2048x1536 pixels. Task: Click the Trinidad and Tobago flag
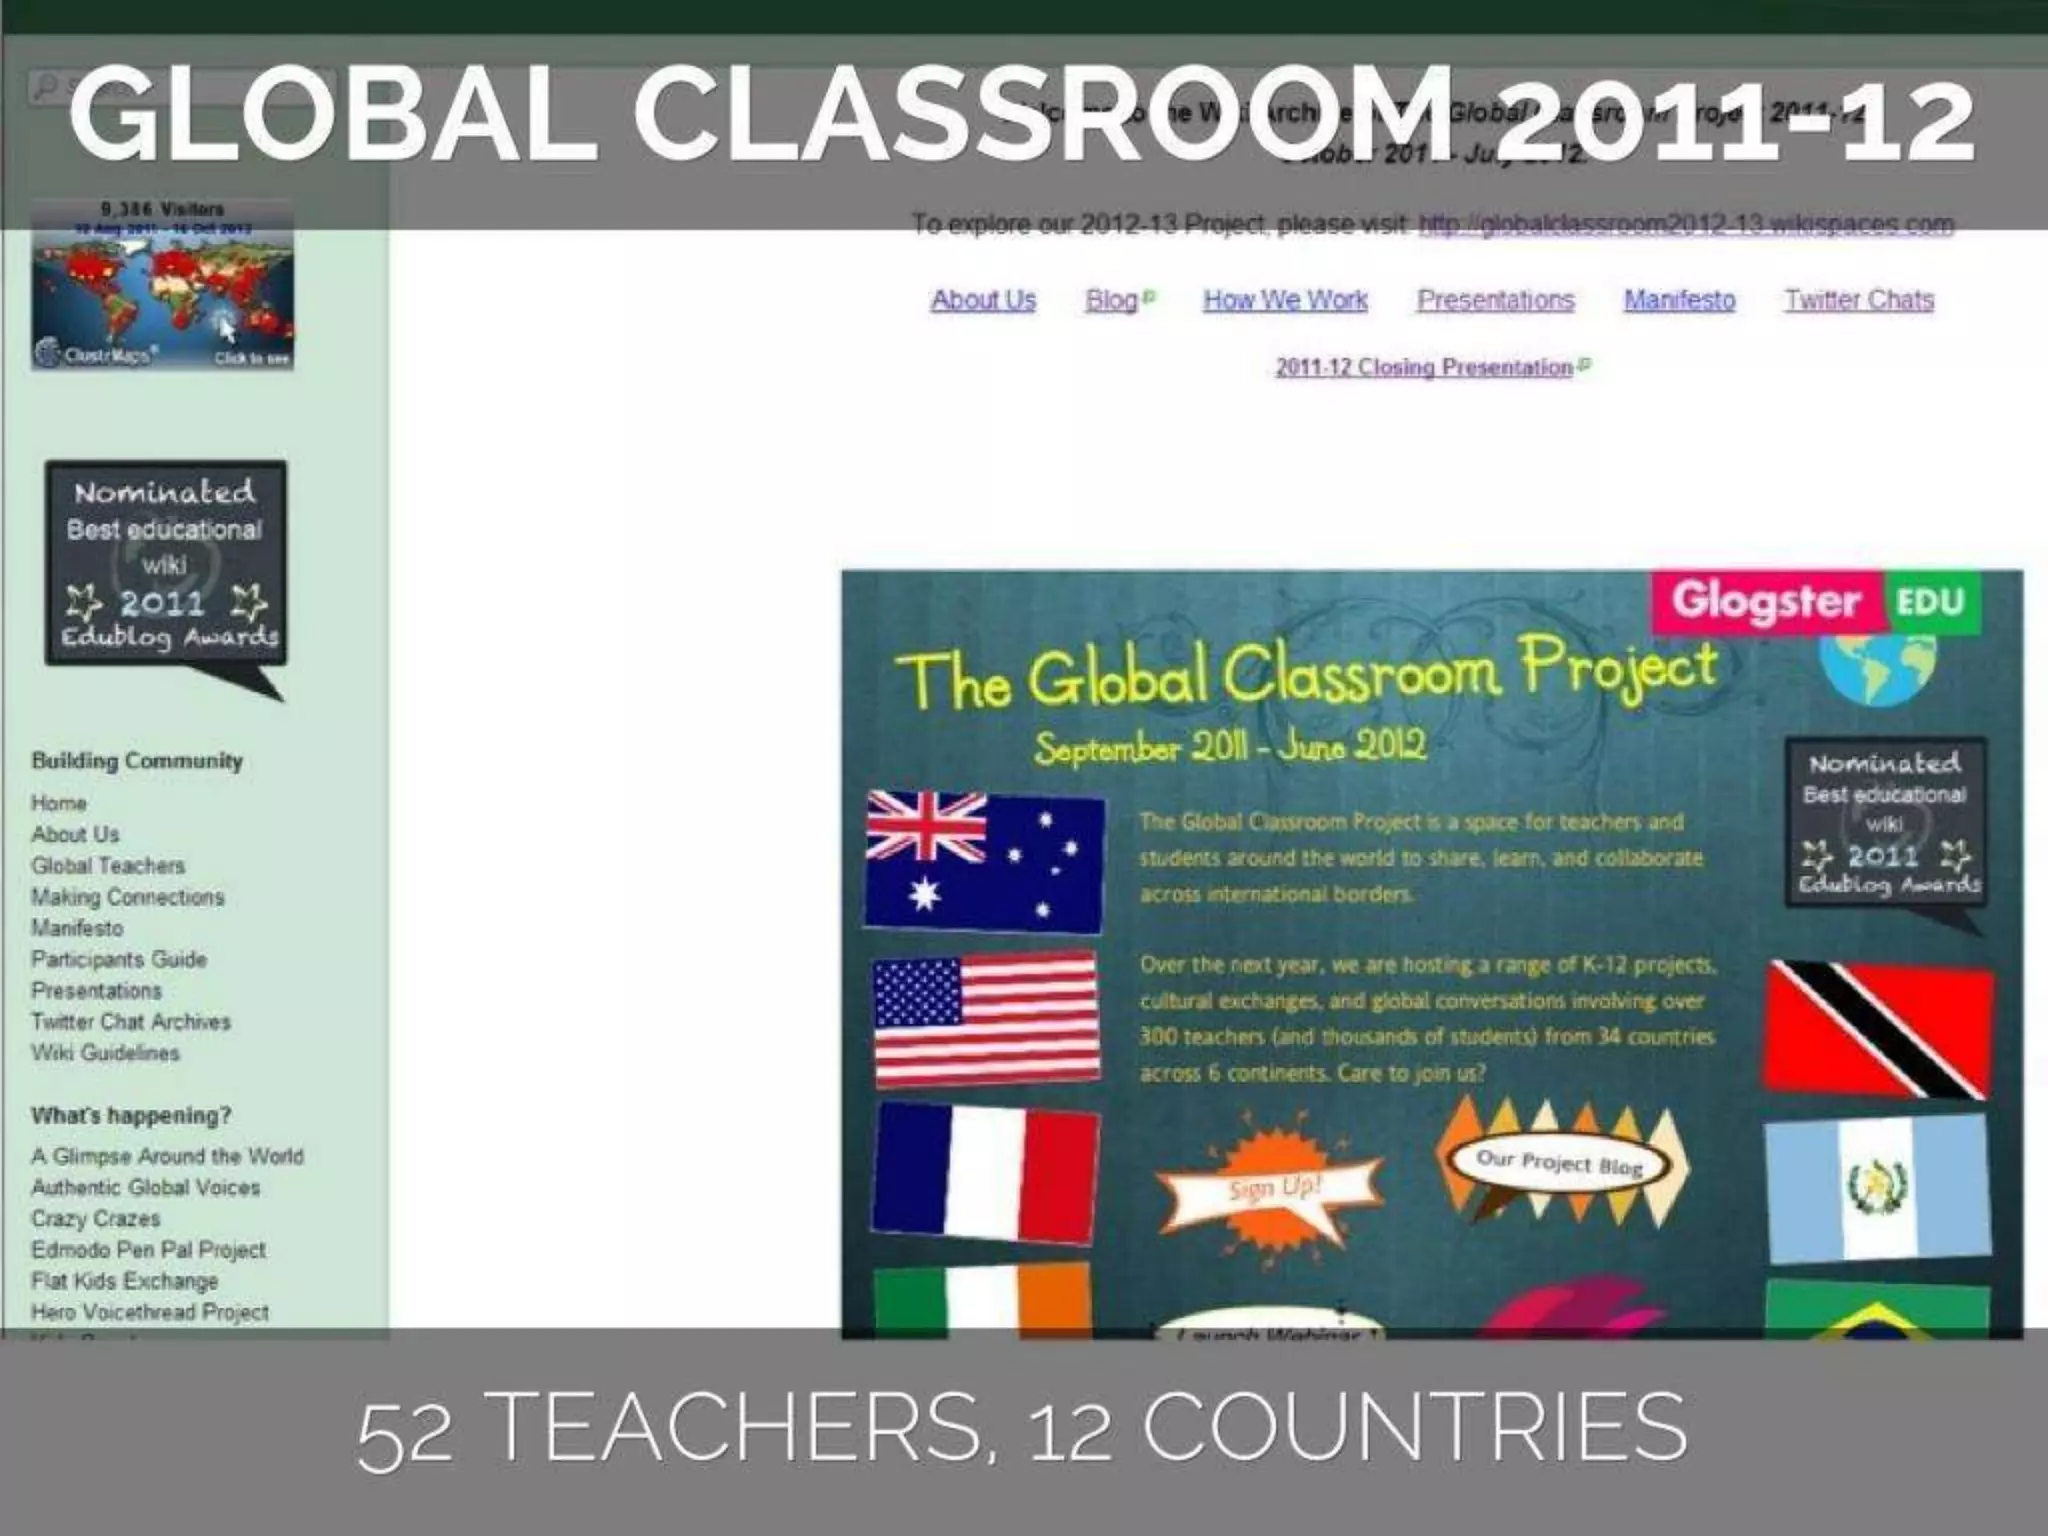1877,1029
